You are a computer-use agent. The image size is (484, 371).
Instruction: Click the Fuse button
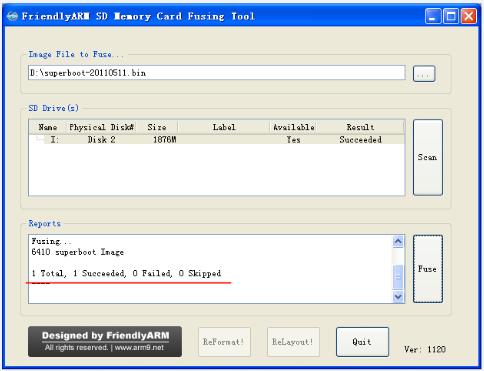pos(428,269)
